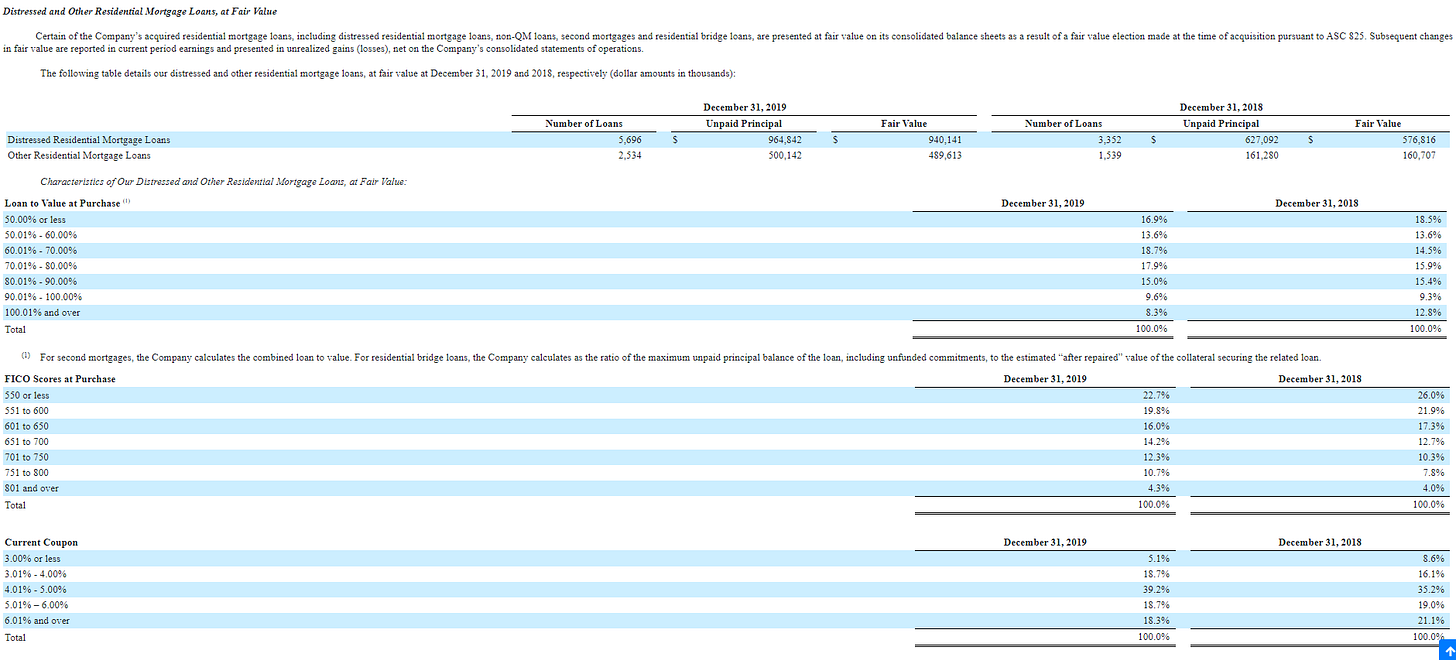Click the "551 to 600" row label
This screenshot has width=1456, height=660.
click(26, 411)
